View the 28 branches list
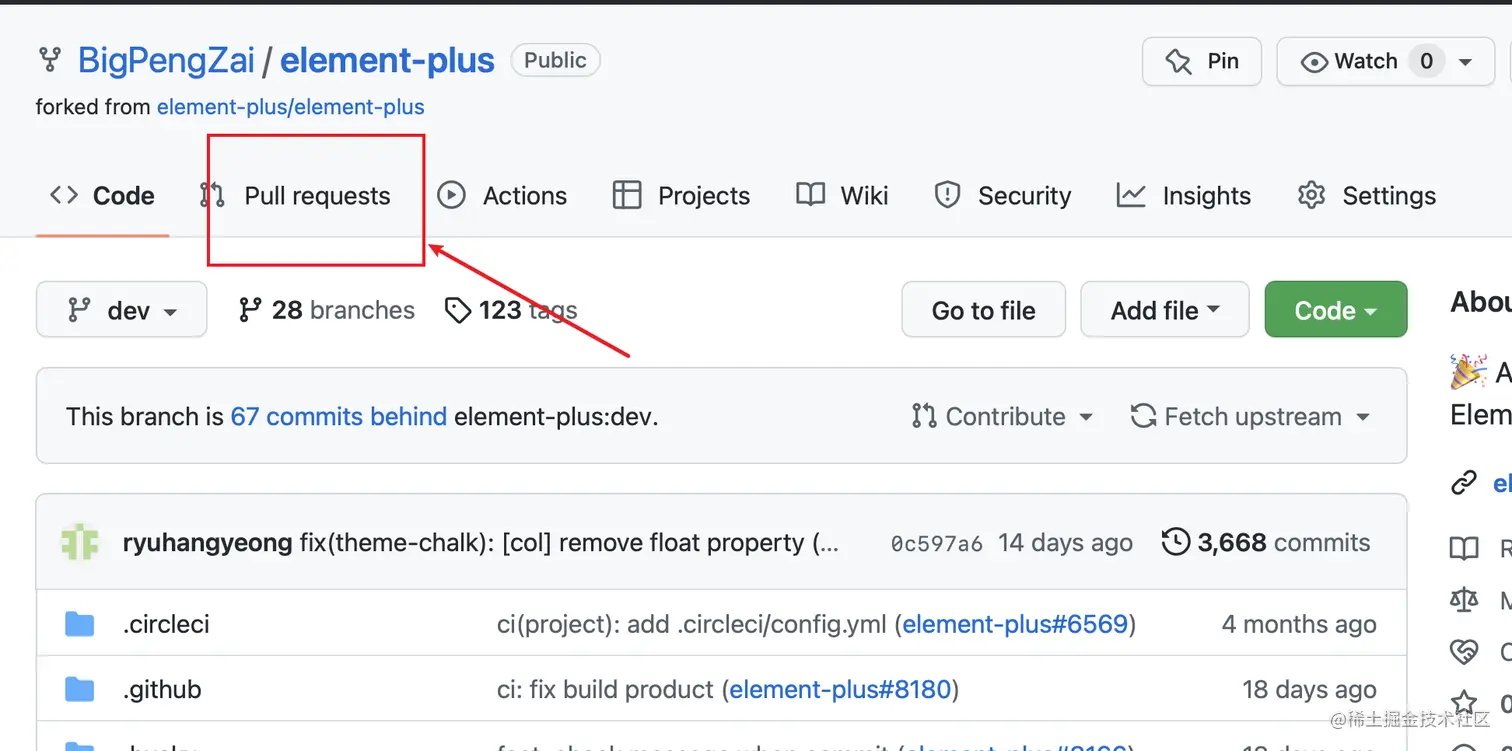Viewport: 1512px width, 751px height. tap(326, 310)
